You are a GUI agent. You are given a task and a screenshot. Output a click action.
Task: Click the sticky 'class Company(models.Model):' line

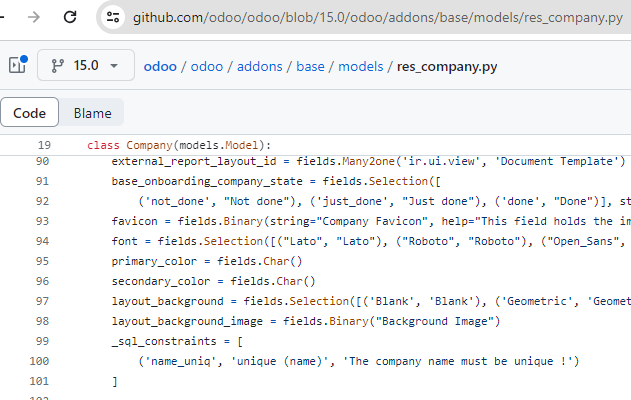(179, 145)
